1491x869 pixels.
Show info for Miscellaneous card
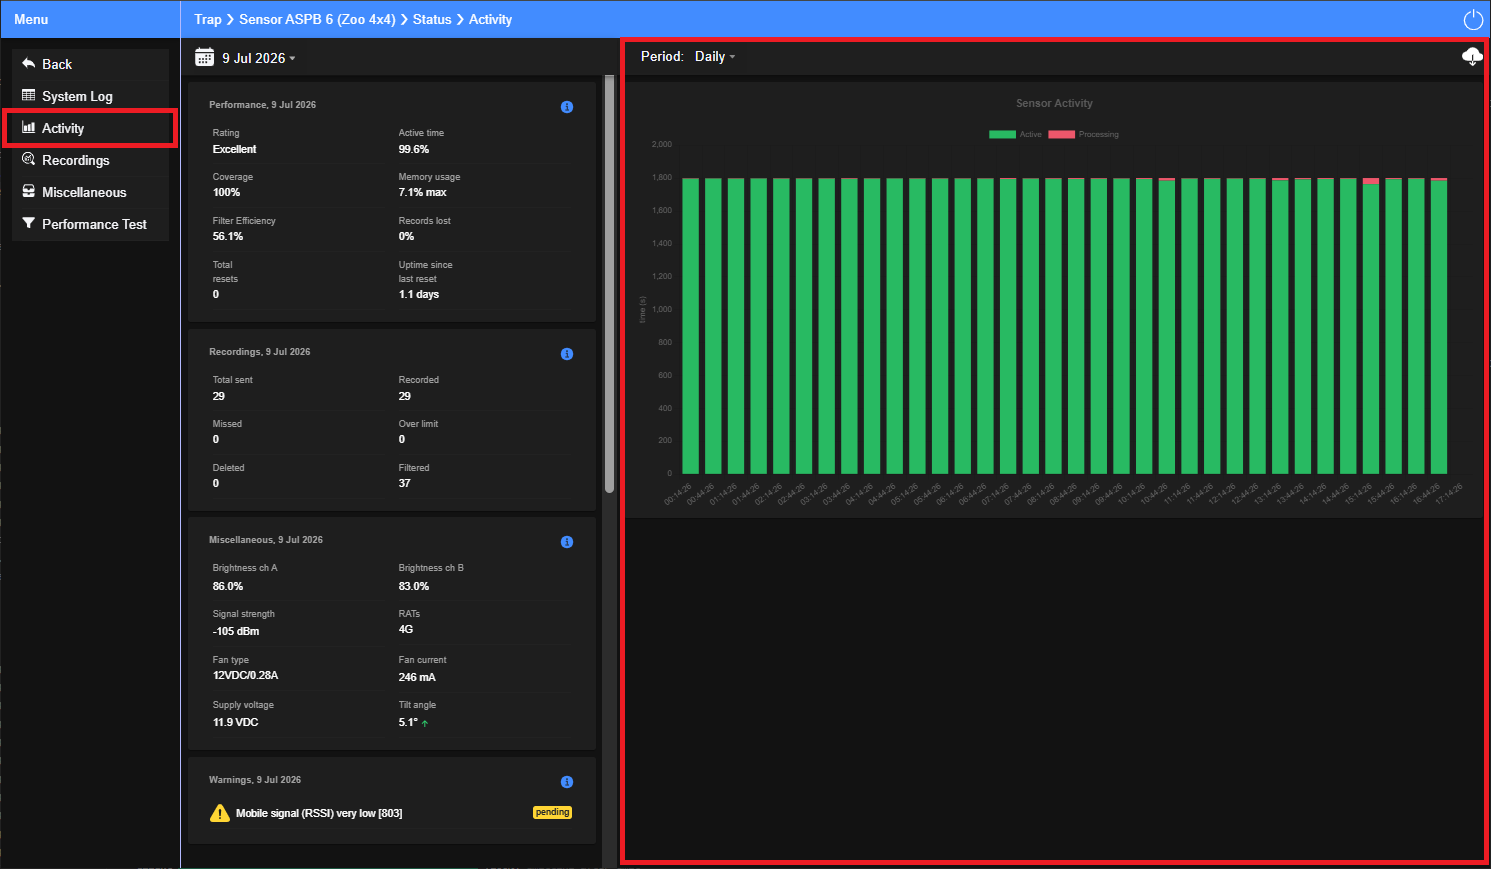pyautogui.click(x=567, y=542)
